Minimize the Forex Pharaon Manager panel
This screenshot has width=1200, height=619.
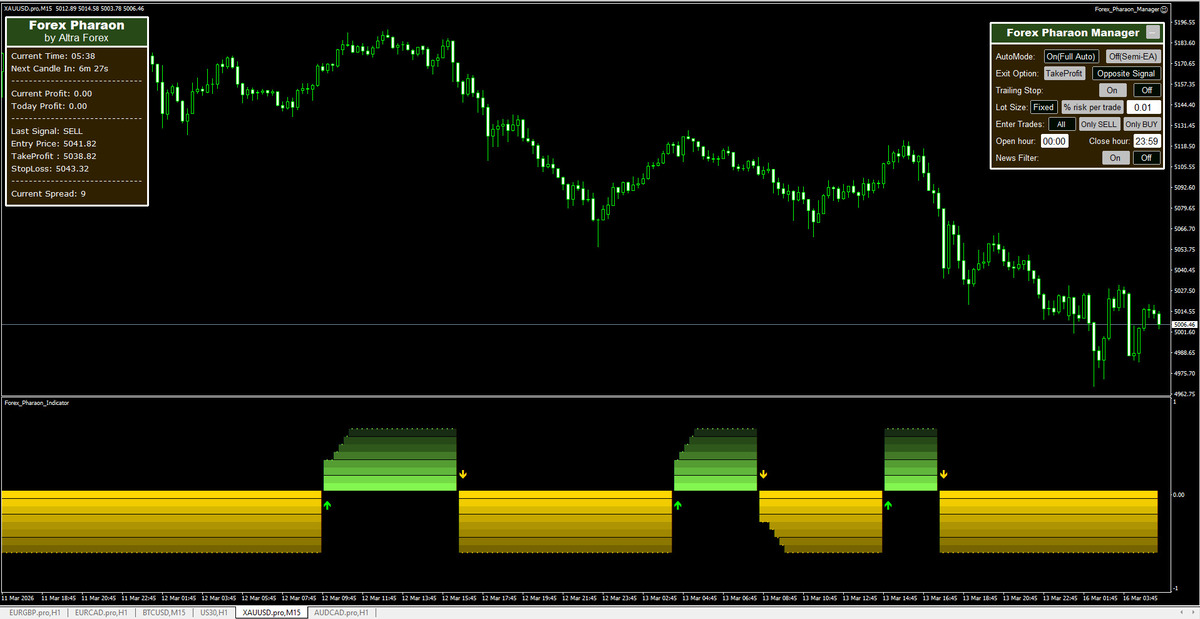coord(1153,33)
